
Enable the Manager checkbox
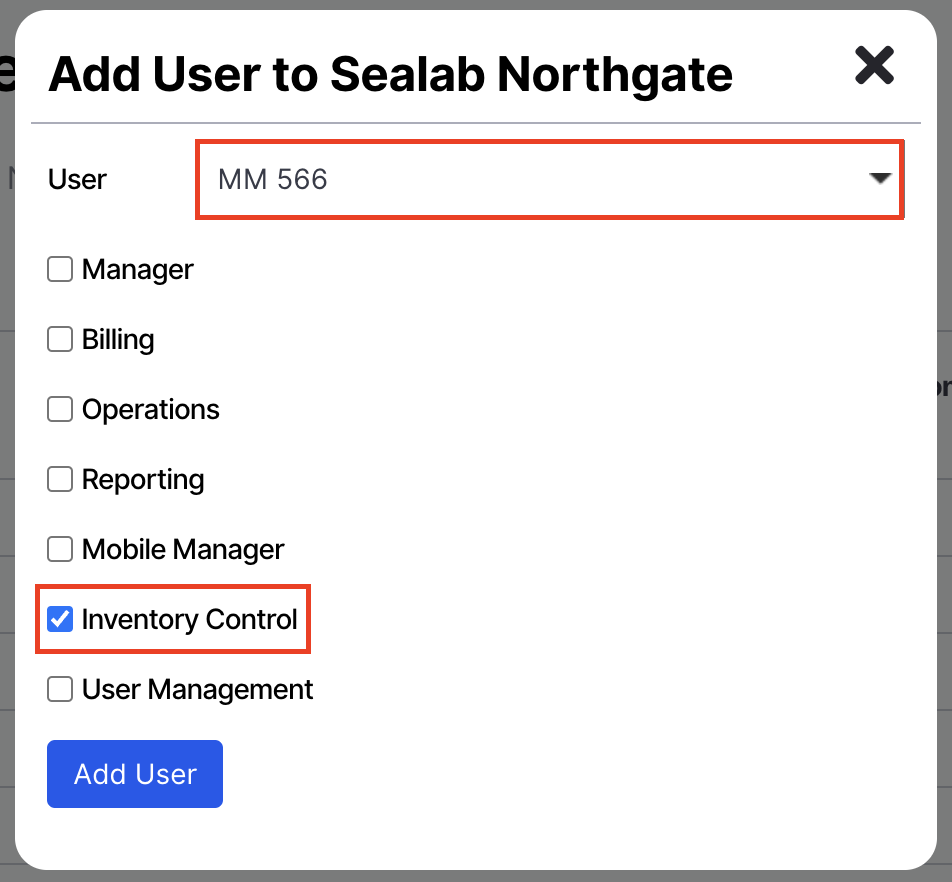pyautogui.click(x=60, y=269)
